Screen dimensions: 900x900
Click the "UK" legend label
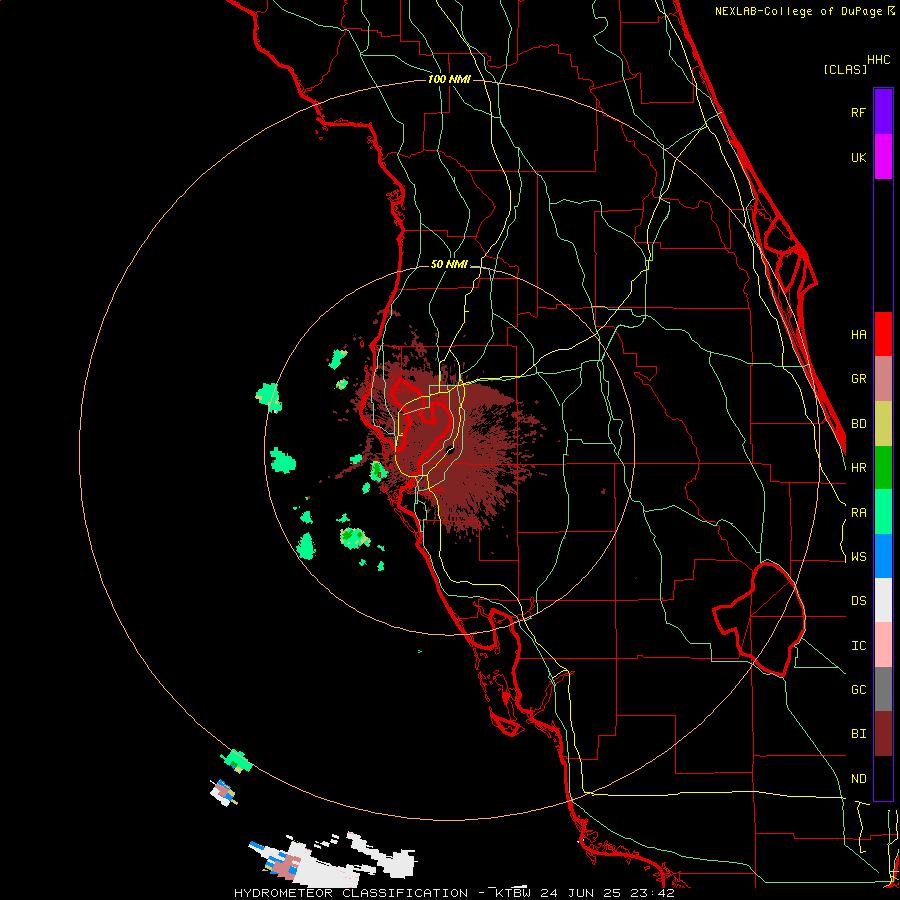pos(859,157)
